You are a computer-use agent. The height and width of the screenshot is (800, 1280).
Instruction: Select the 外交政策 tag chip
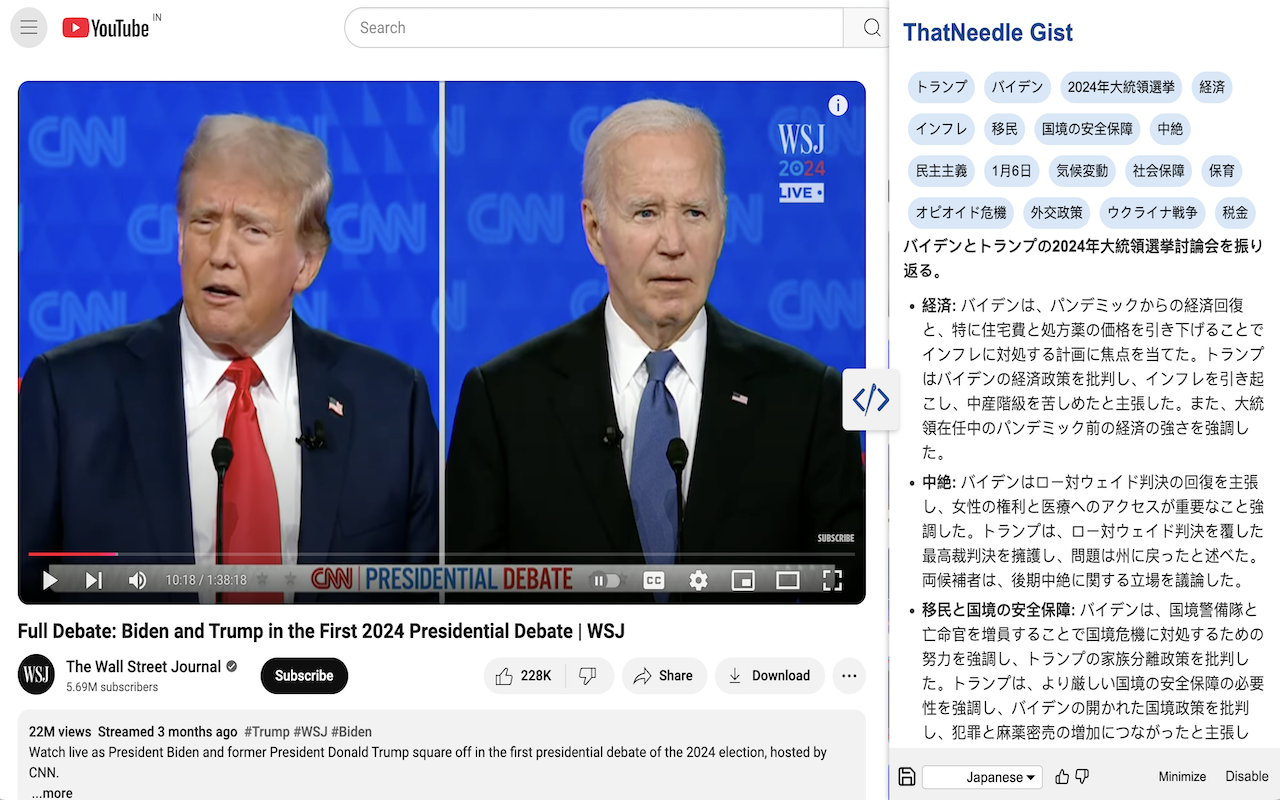1057,213
